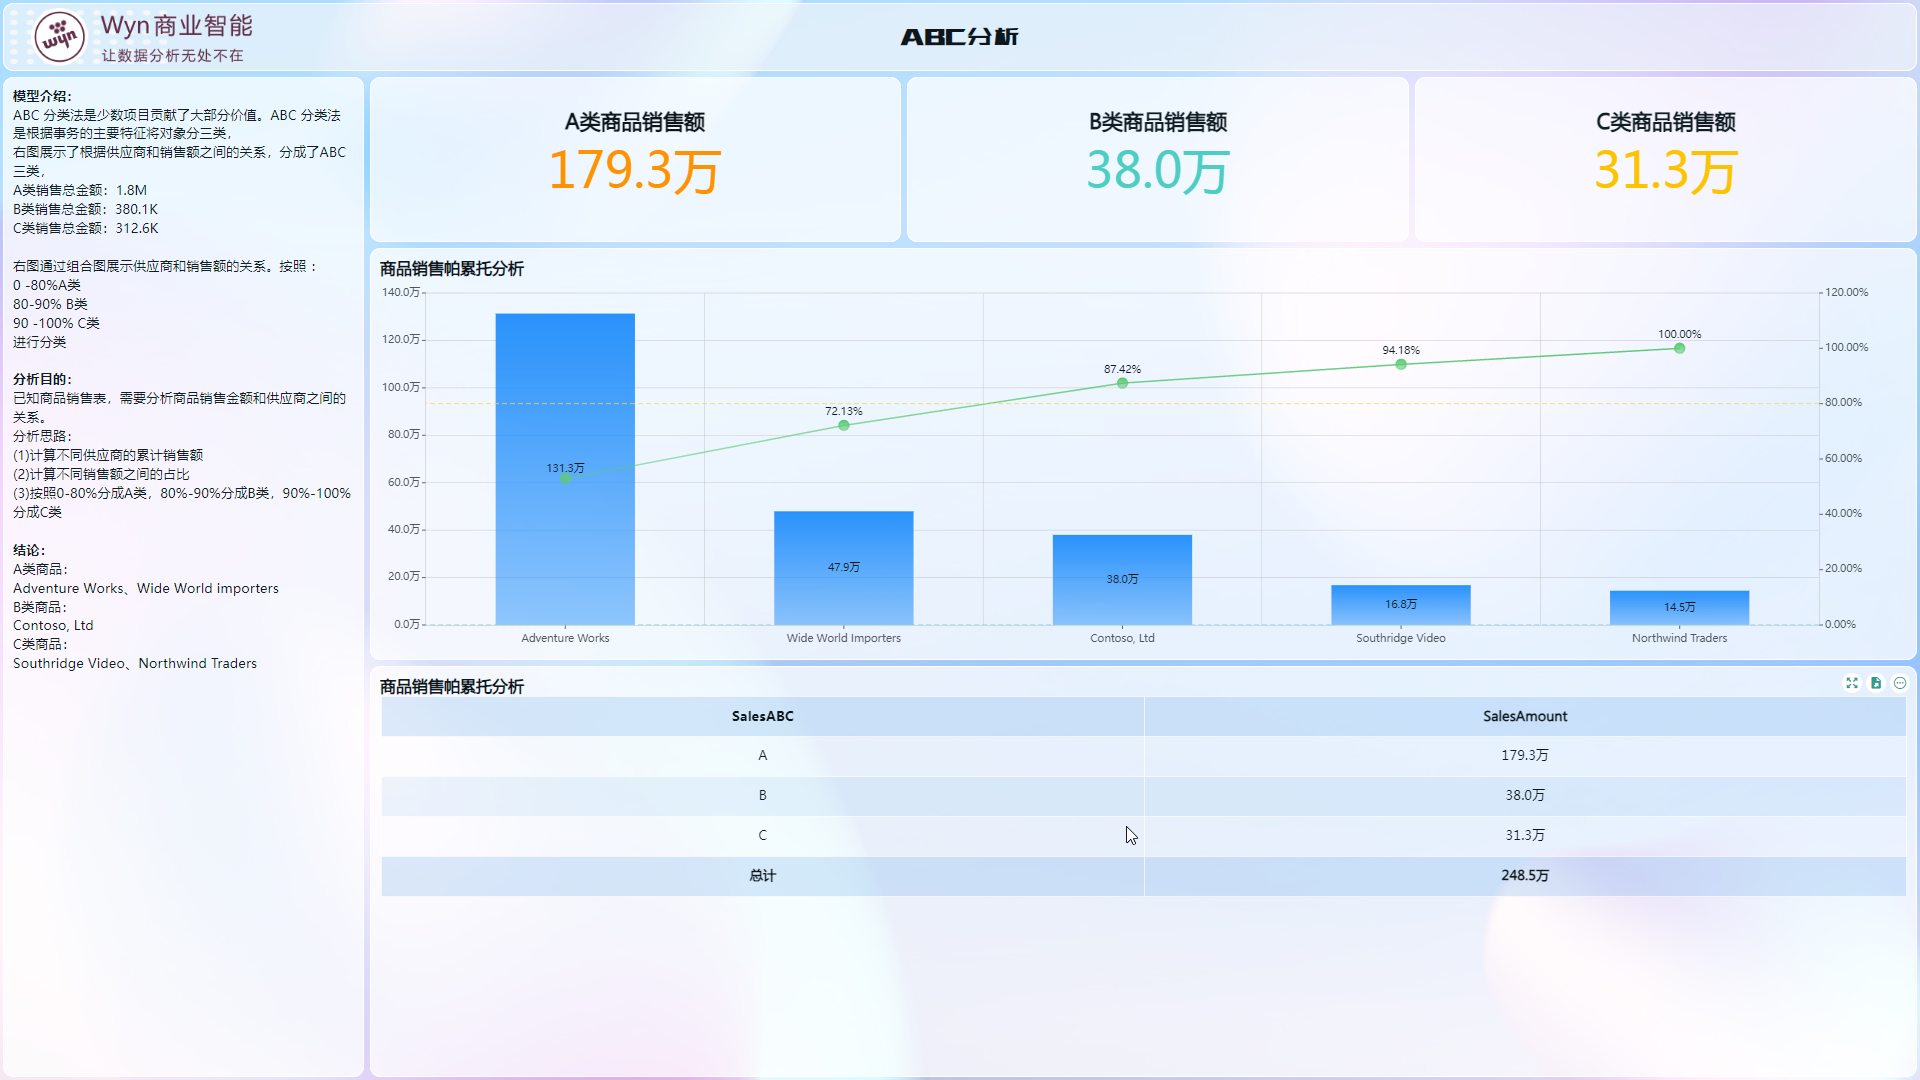Image resolution: width=1920 pixels, height=1080 pixels.
Task: Open the table's more options ellipsis
Action: pos(1900,683)
